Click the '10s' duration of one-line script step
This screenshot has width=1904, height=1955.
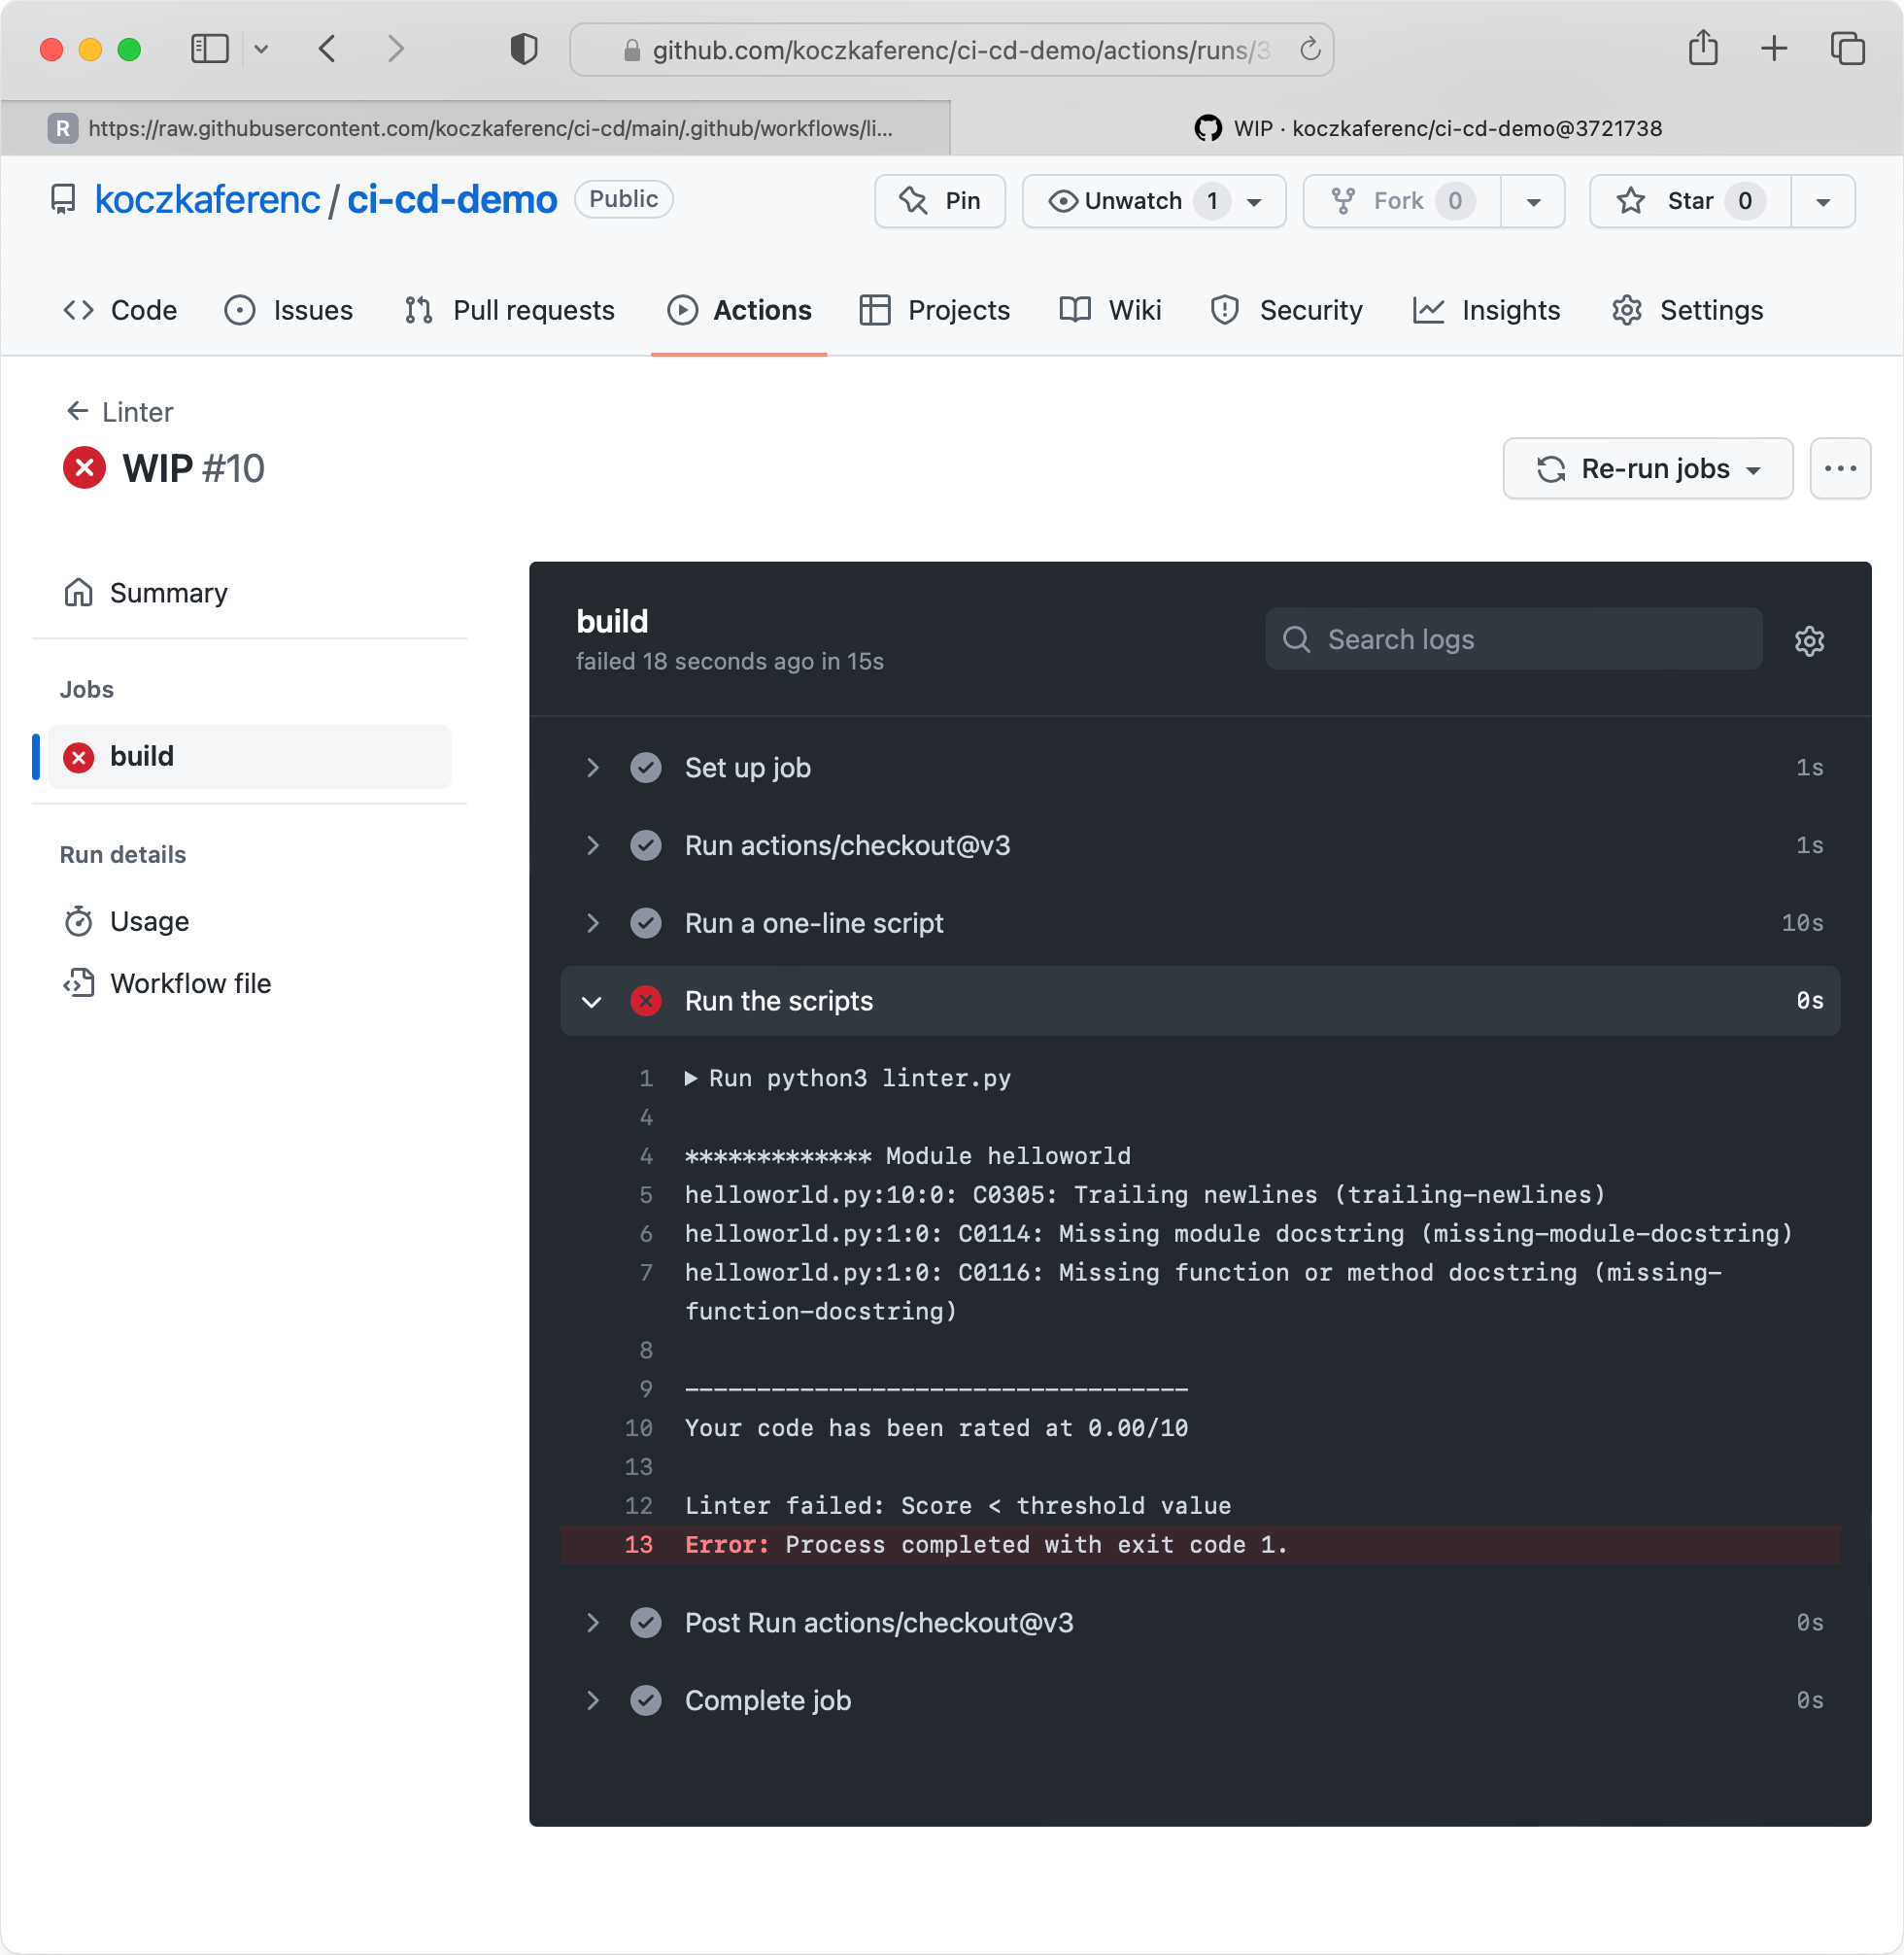click(1802, 922)
